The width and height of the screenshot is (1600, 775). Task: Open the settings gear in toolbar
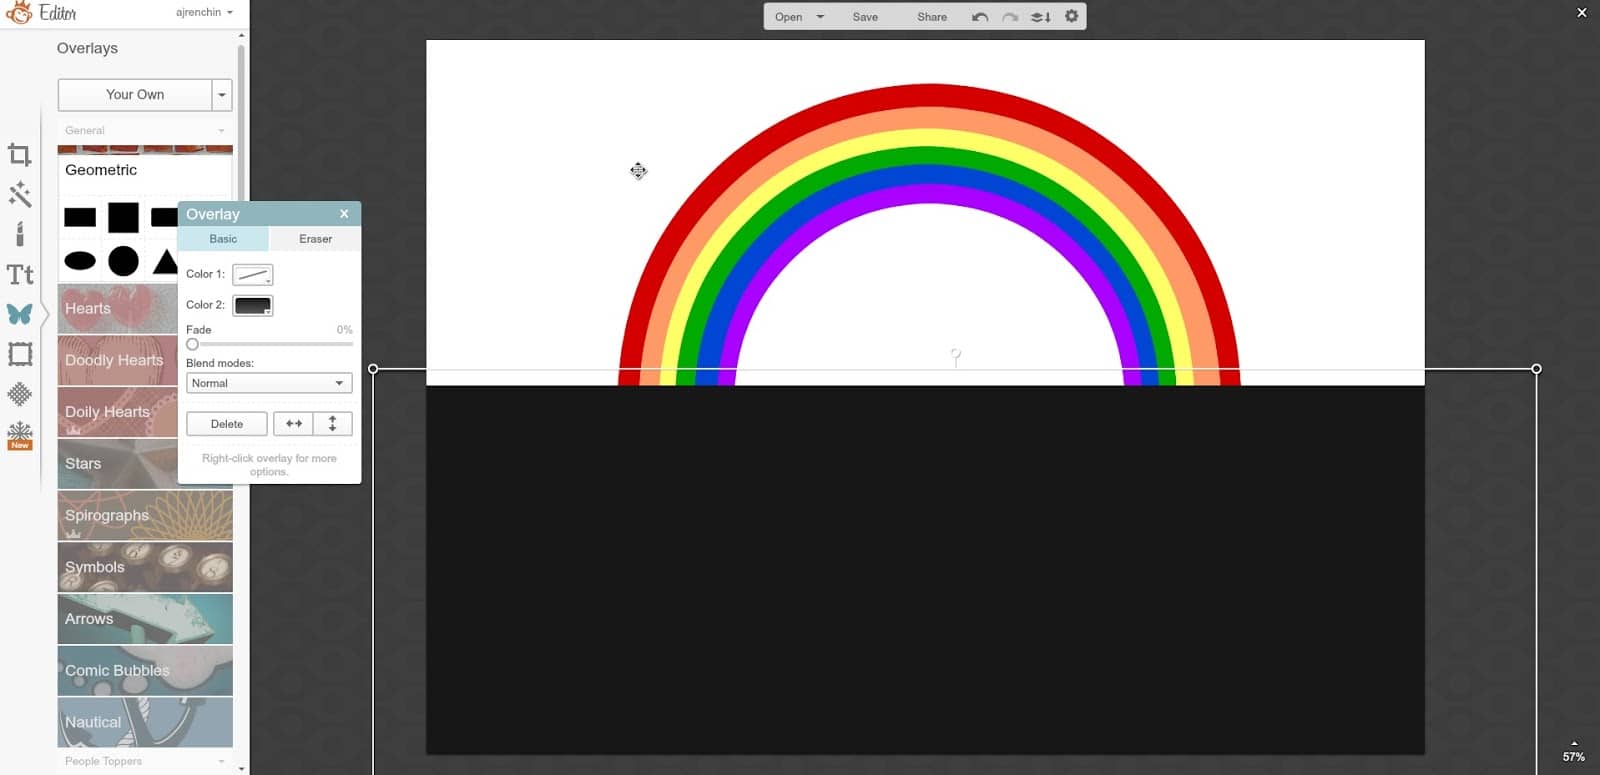click(1071, 17)
